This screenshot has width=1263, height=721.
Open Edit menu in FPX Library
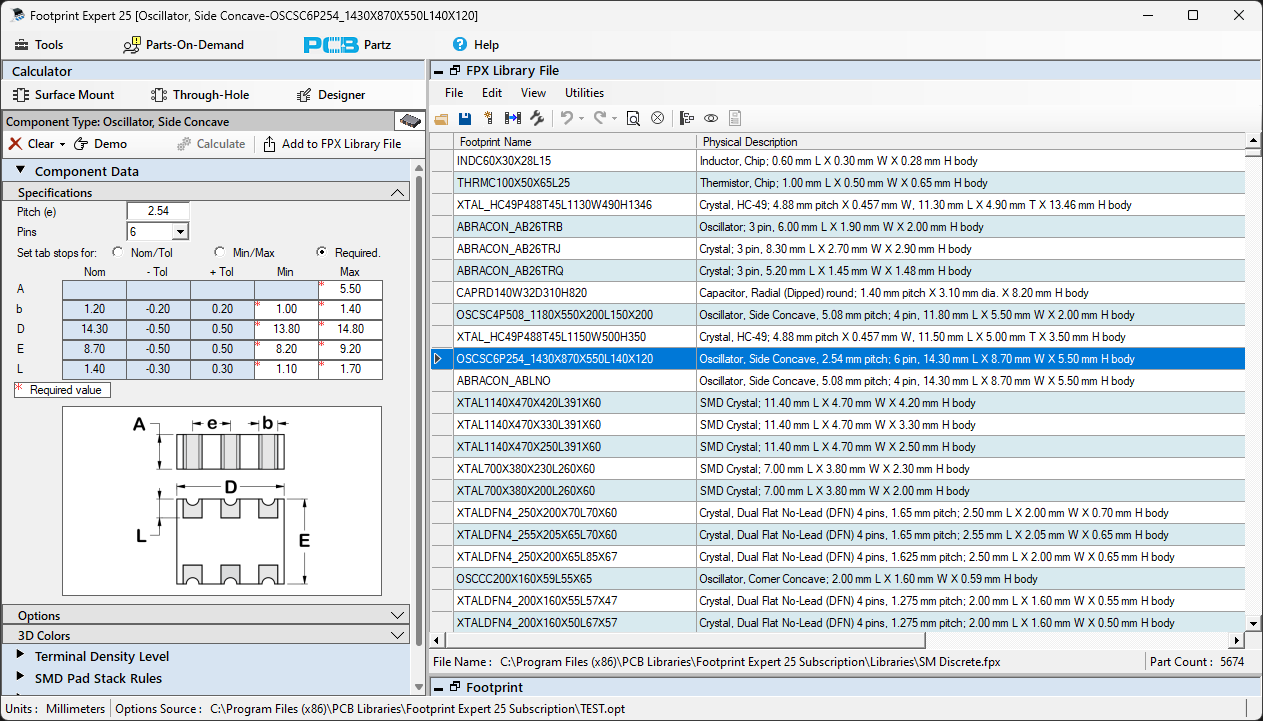(492, 93)
